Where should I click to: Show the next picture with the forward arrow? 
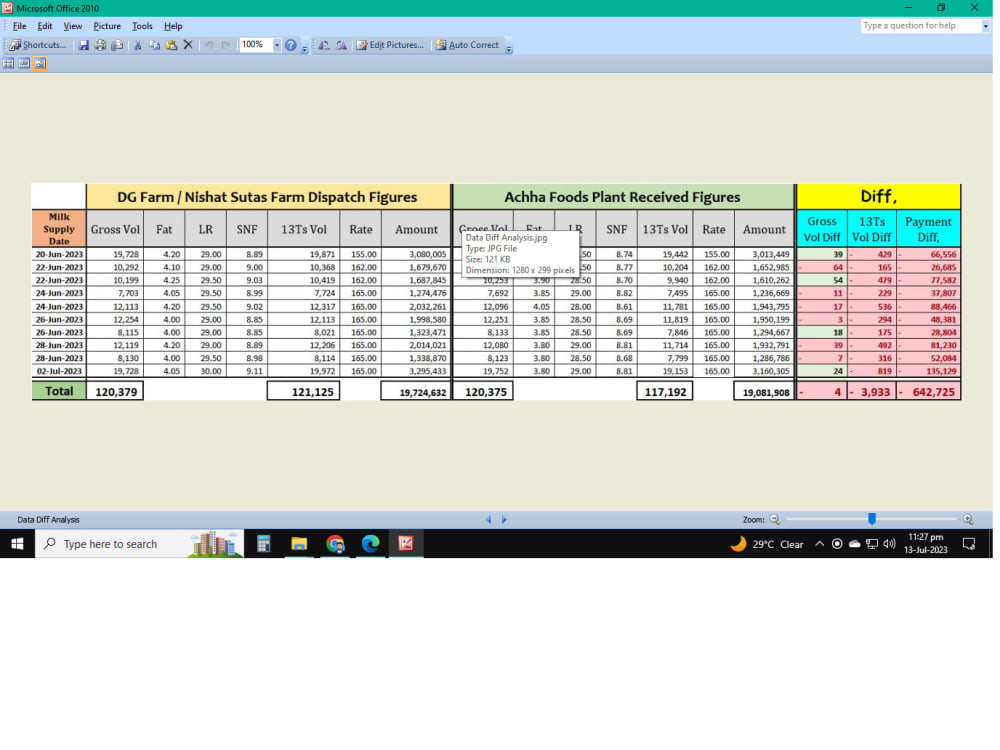[505, 519]
